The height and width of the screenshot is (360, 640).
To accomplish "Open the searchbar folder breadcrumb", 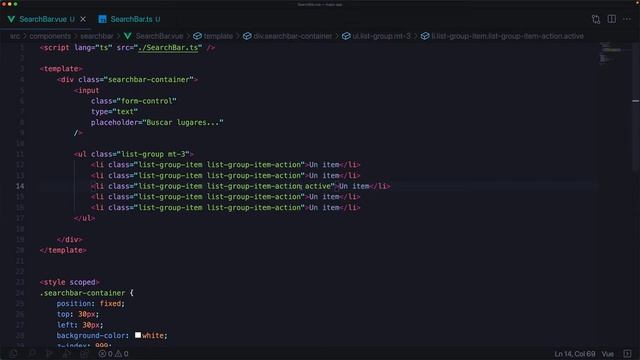I will coord(97,36).
